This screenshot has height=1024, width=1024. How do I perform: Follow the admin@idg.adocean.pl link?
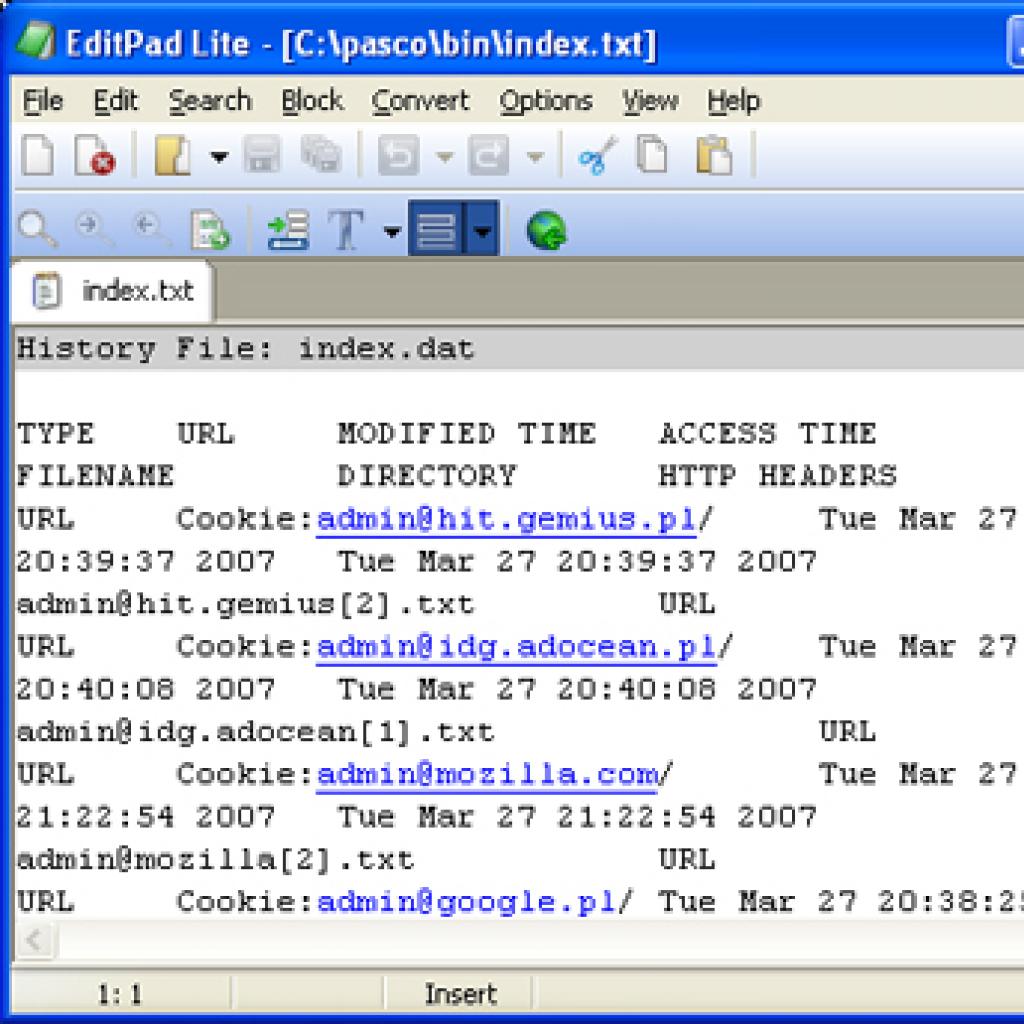click(x=517, y=647)
